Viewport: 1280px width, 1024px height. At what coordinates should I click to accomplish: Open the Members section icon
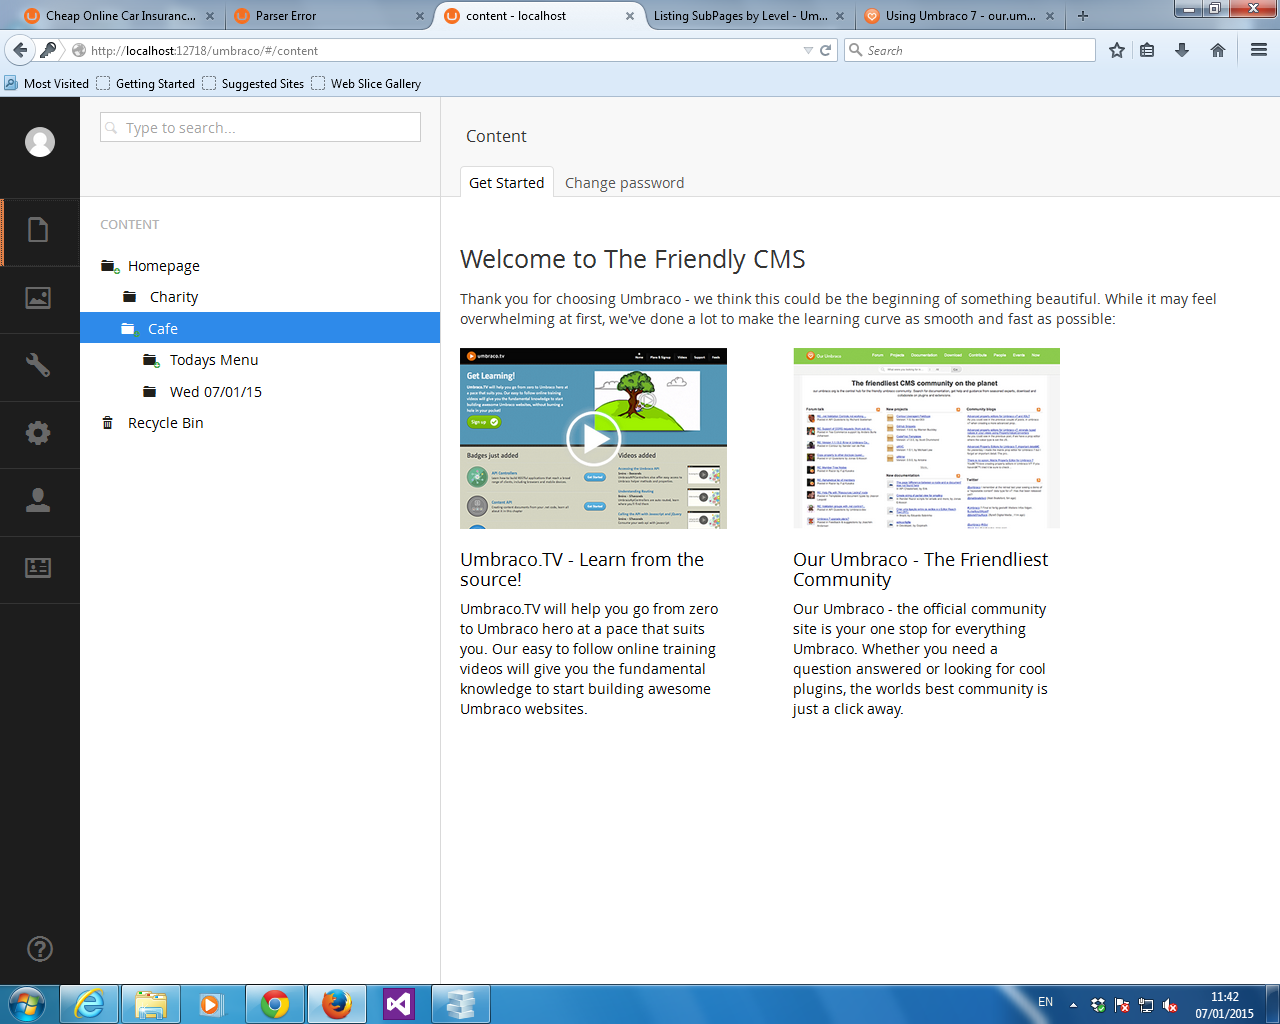pos(38,568)
